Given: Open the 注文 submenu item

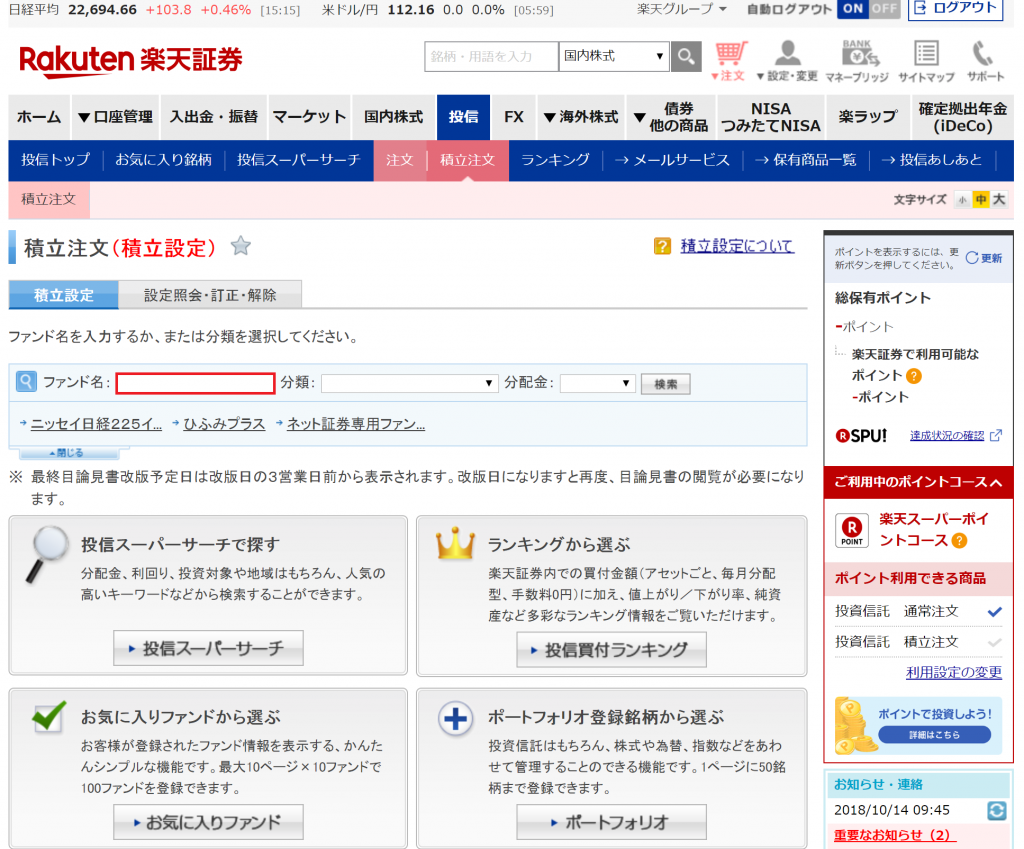Looking at the screenshot, I should tap(400, 160).
